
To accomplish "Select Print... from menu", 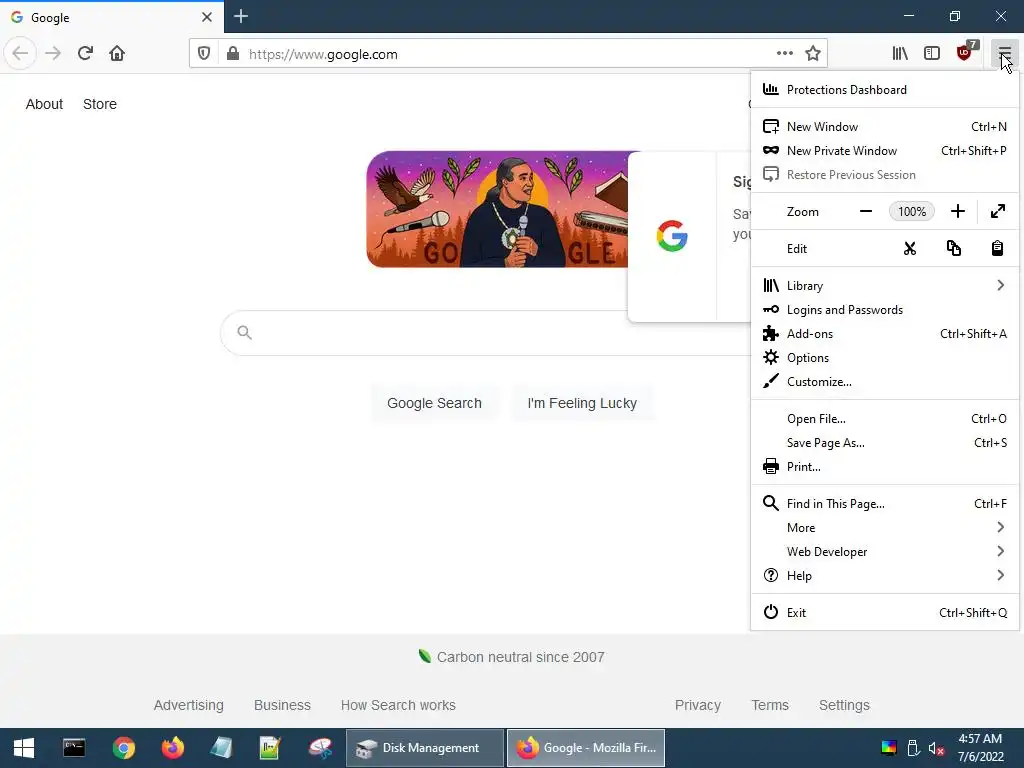I will (885, 467).
